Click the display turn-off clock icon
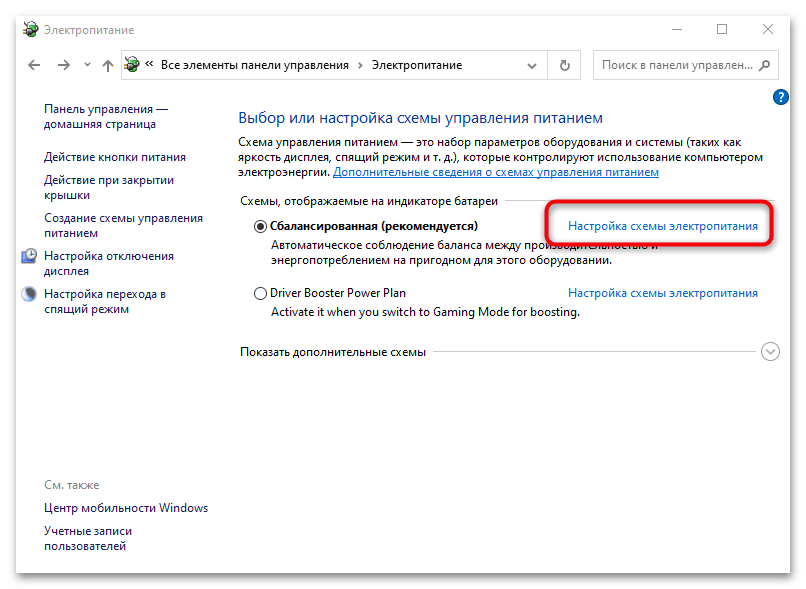Viewport: 806px width, 589px height. tap(28, 257)
